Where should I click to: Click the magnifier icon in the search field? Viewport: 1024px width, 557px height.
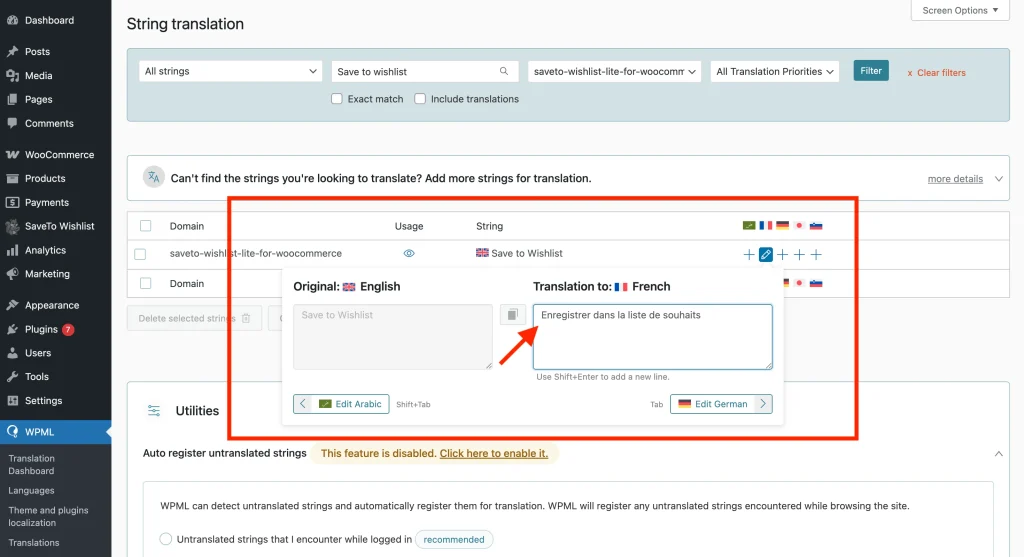pos(505,72)
